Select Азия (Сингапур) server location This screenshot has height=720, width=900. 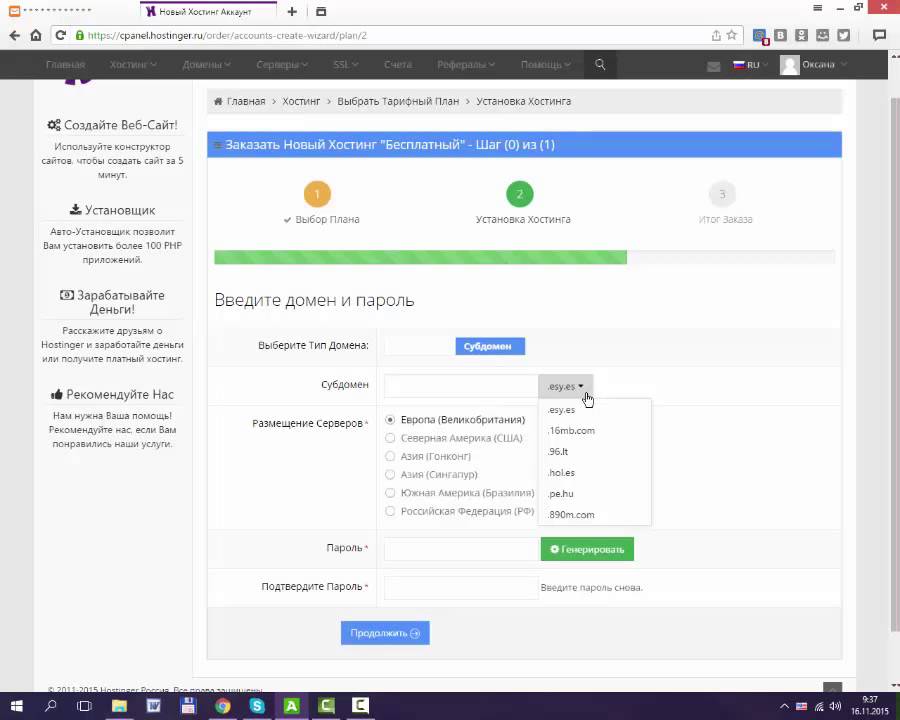tap(390, 474)
